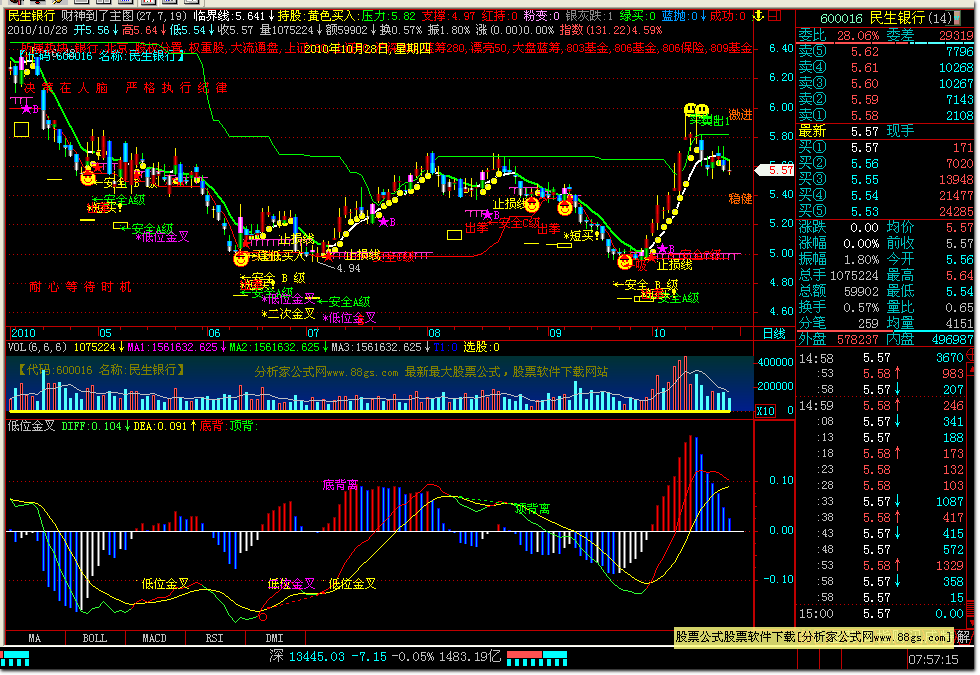Click the magenta 低位金叉 label on MACD chart
The image size is (980, 675).
click(291, 584)
